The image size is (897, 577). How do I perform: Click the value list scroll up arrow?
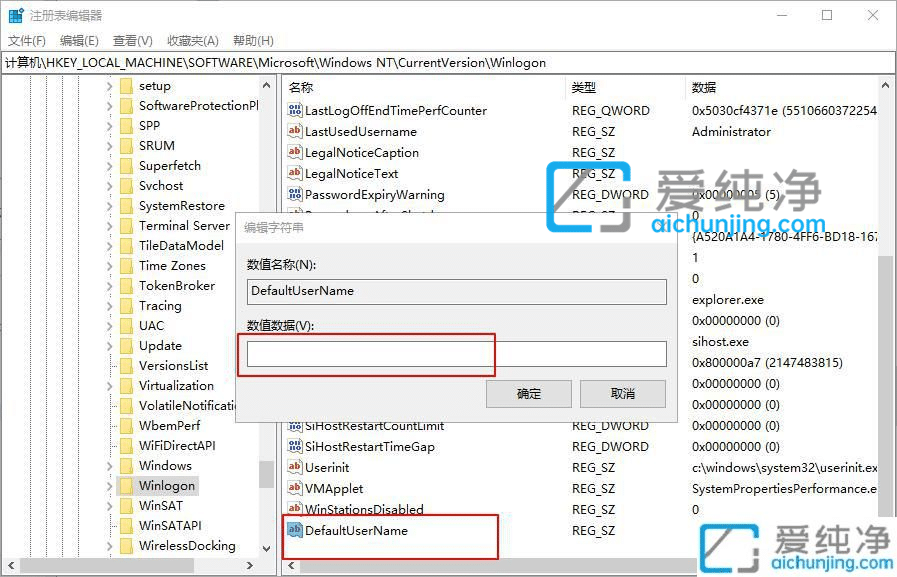(x=886, y=85)
